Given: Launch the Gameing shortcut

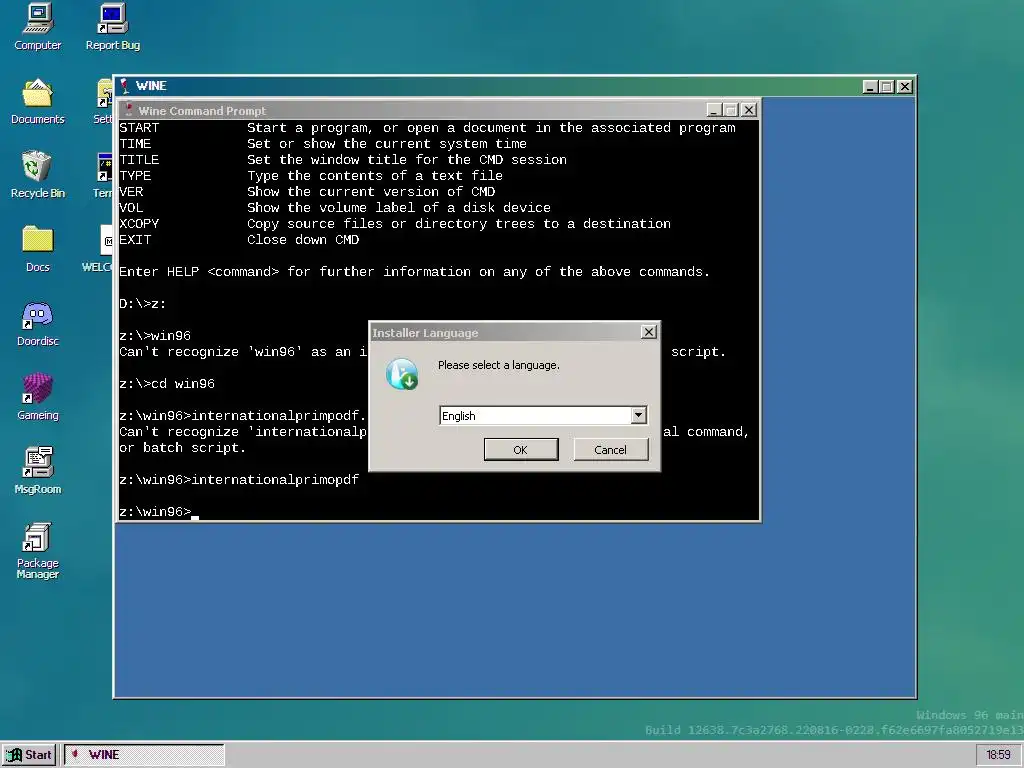Looking at the screenshot, I should (x=37, y=397).
